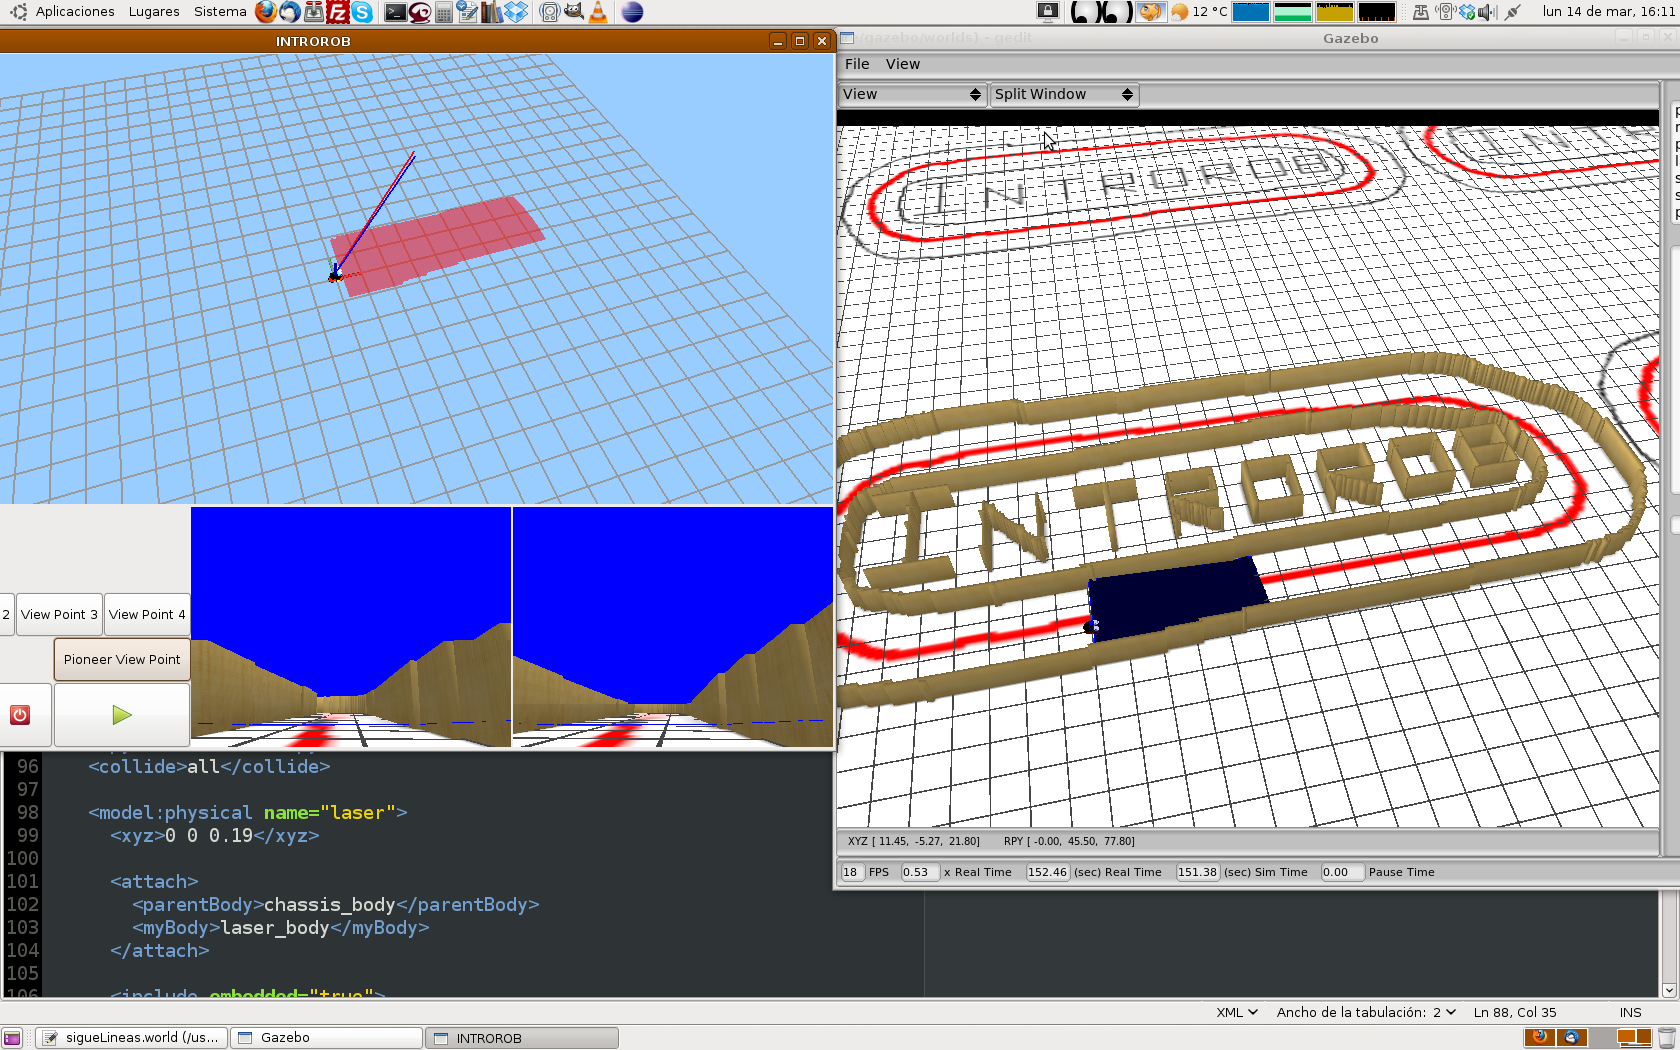
Task: Open the FileZilla launcher icon
Action: 338,12
